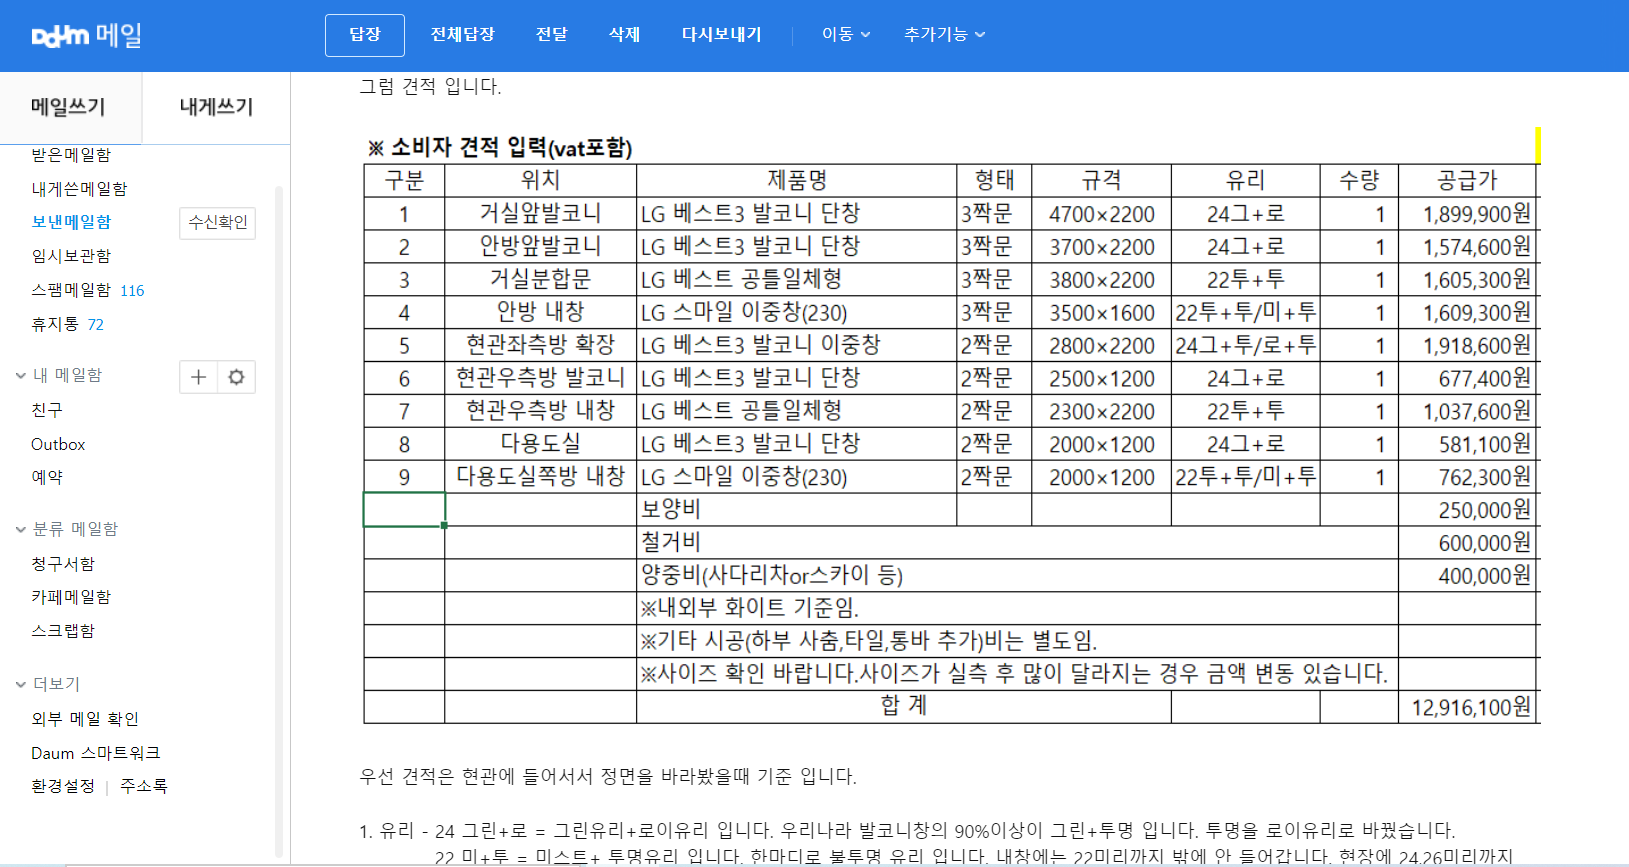Open 친구 mailbox
Screen dimensions: 1629x867
47,410
